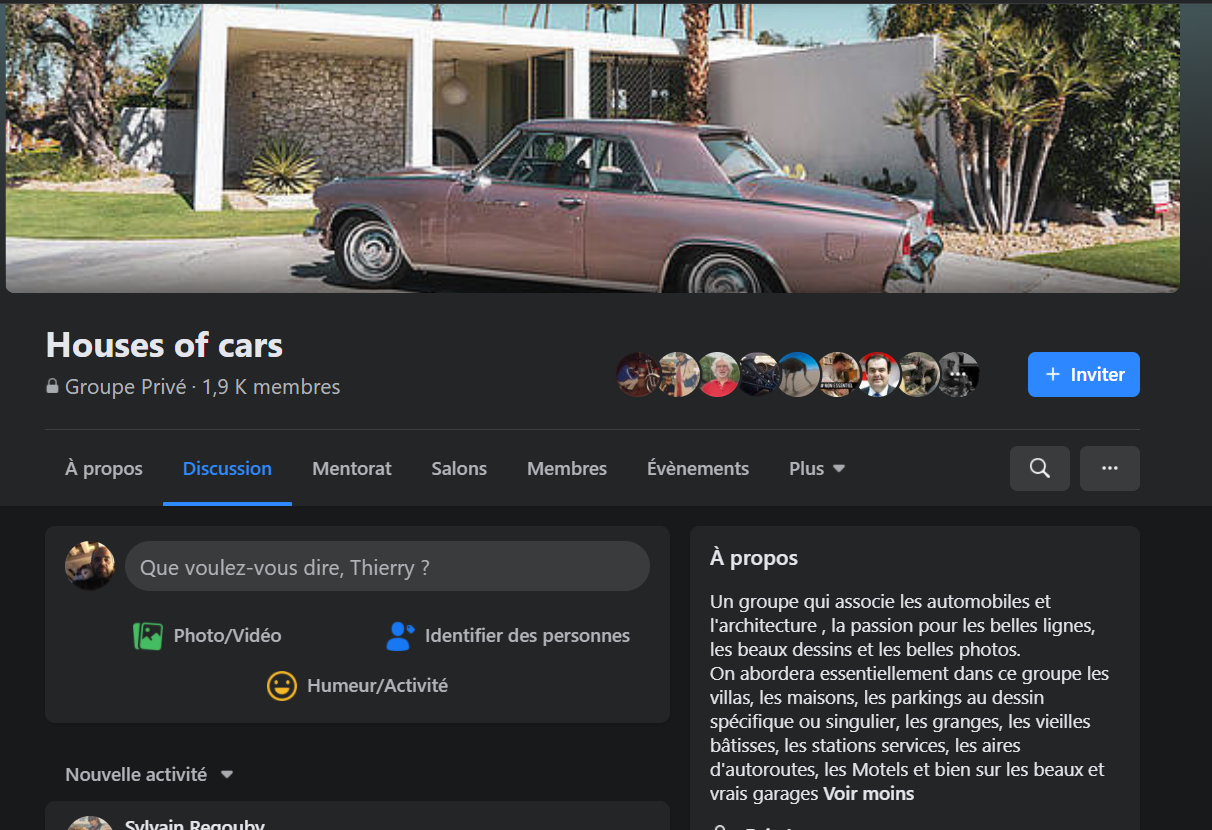Click the last member avatar with dots overlay
The height and width of the screenshot is (830, 1212).
pos(959,375)
